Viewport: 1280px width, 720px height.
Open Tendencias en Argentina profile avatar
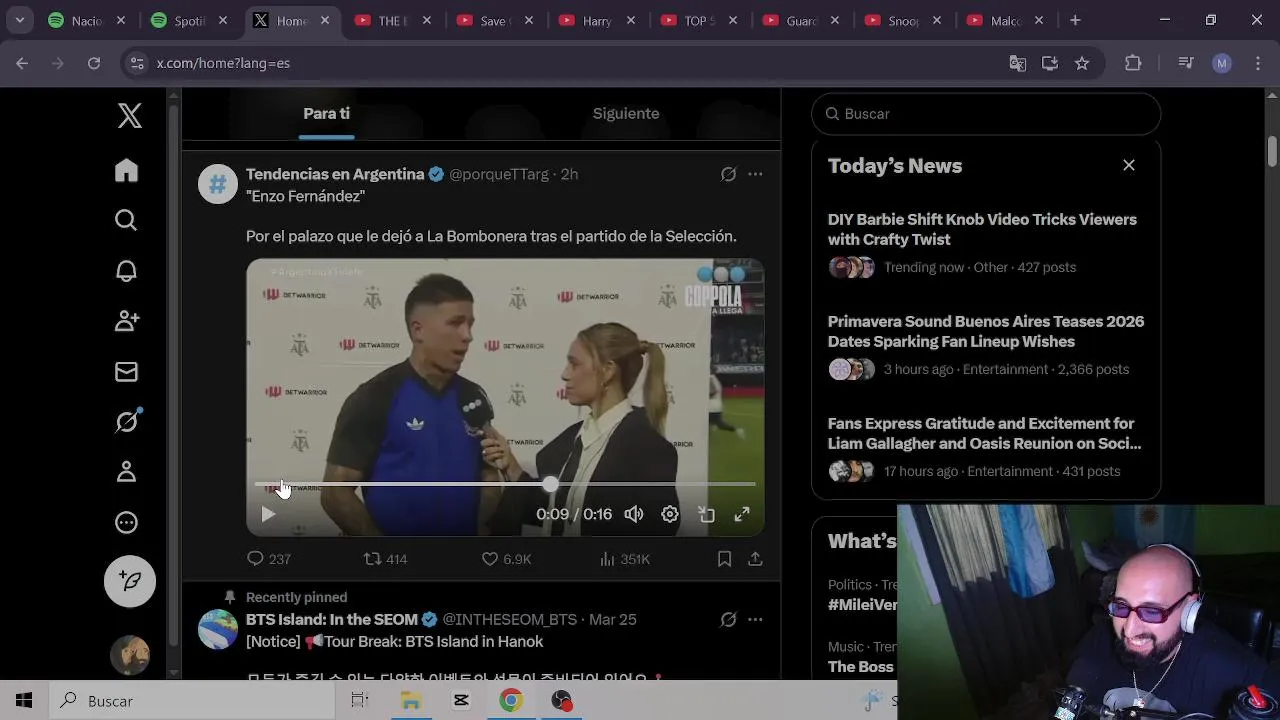click(218, 184)
